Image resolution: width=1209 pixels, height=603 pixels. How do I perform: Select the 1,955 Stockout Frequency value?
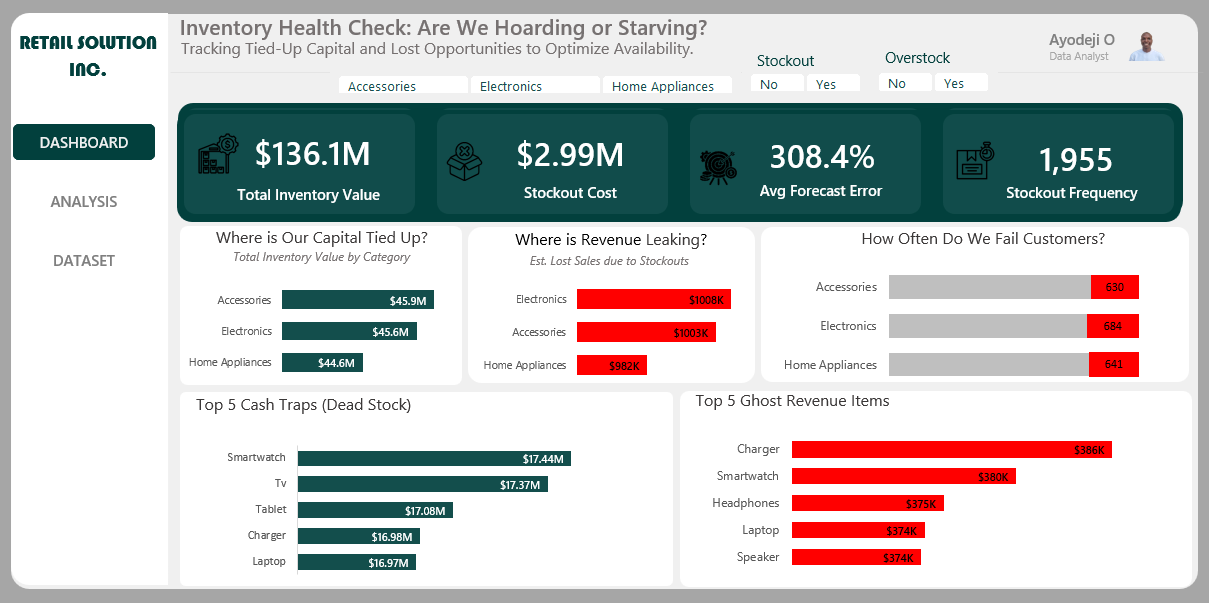(x=1075, y=159)
